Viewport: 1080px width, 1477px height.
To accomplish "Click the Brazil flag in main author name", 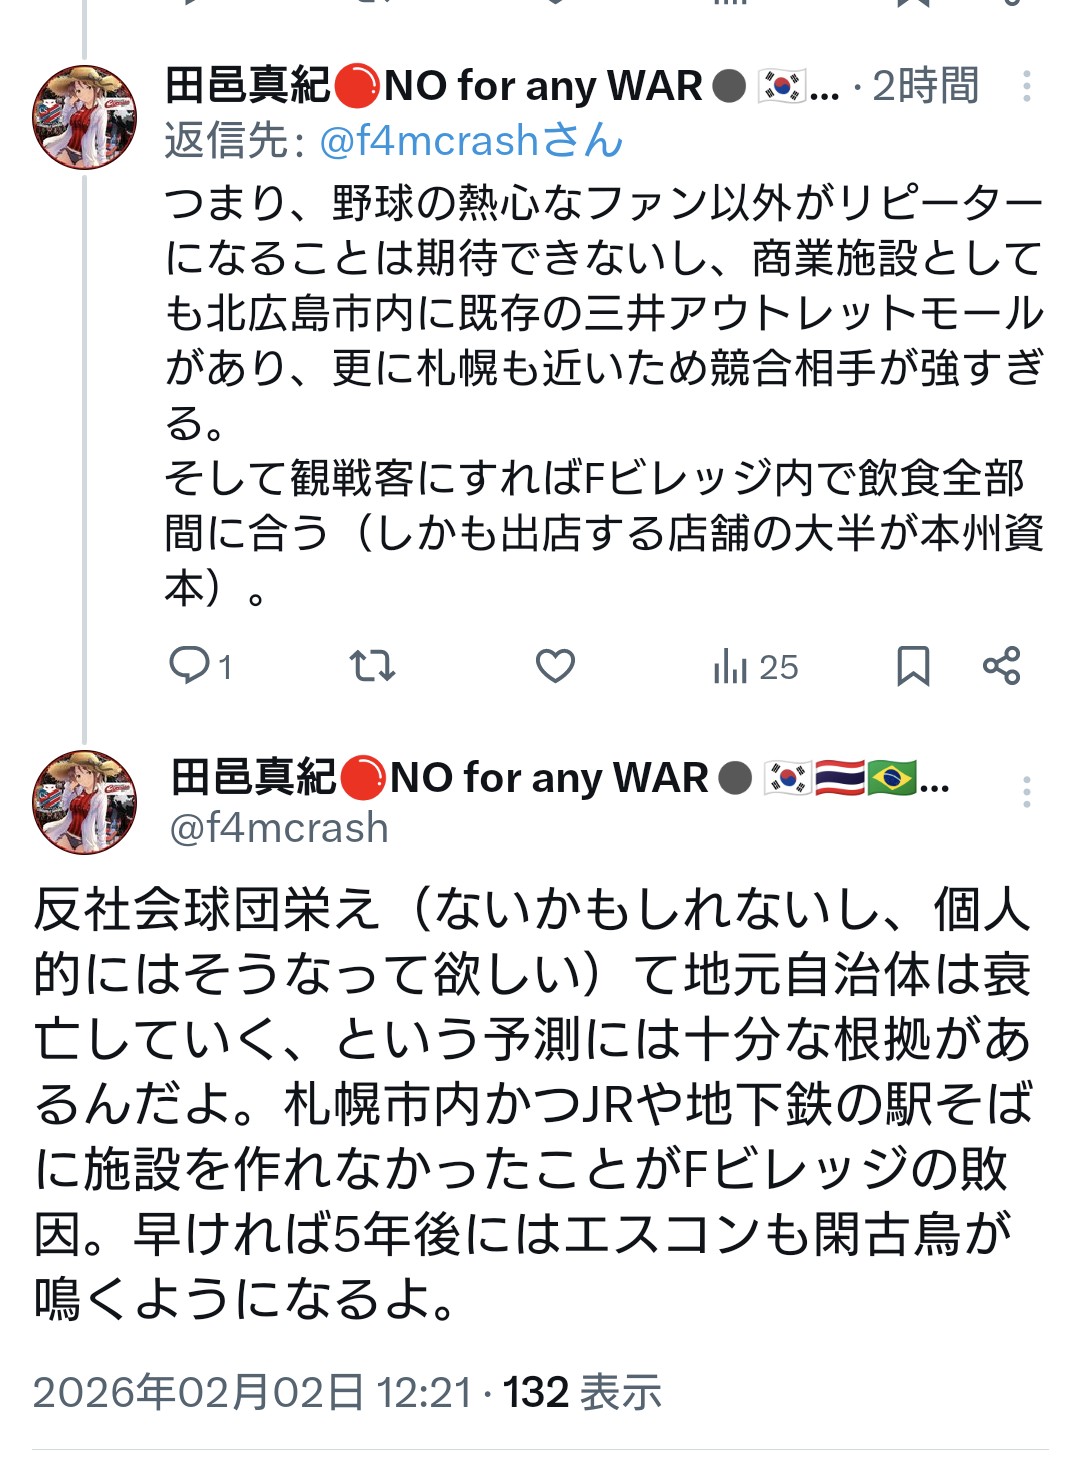I will click(891, 777).
